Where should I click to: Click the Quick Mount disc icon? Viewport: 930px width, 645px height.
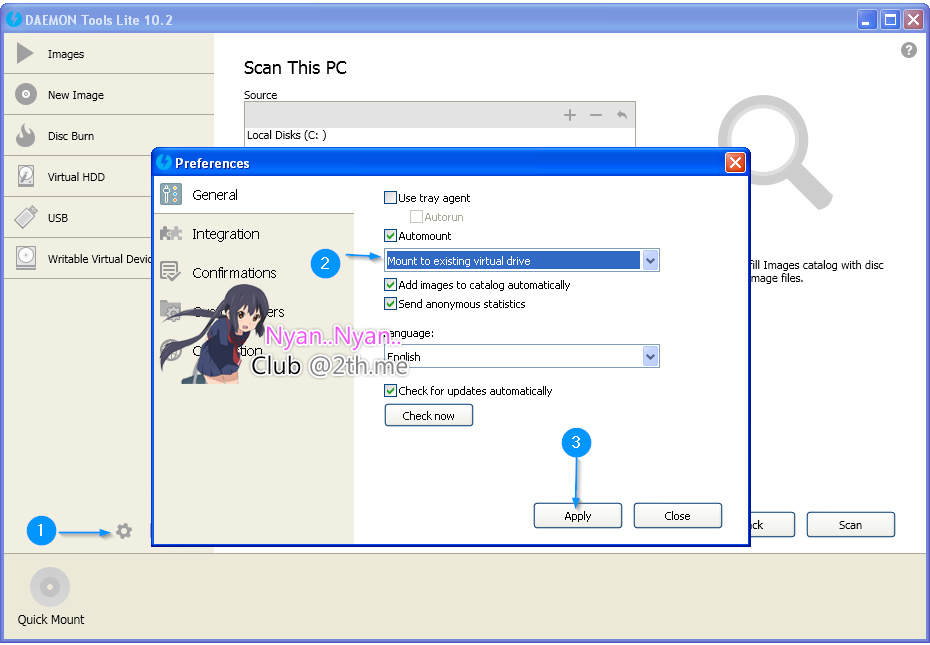point(50,587)
